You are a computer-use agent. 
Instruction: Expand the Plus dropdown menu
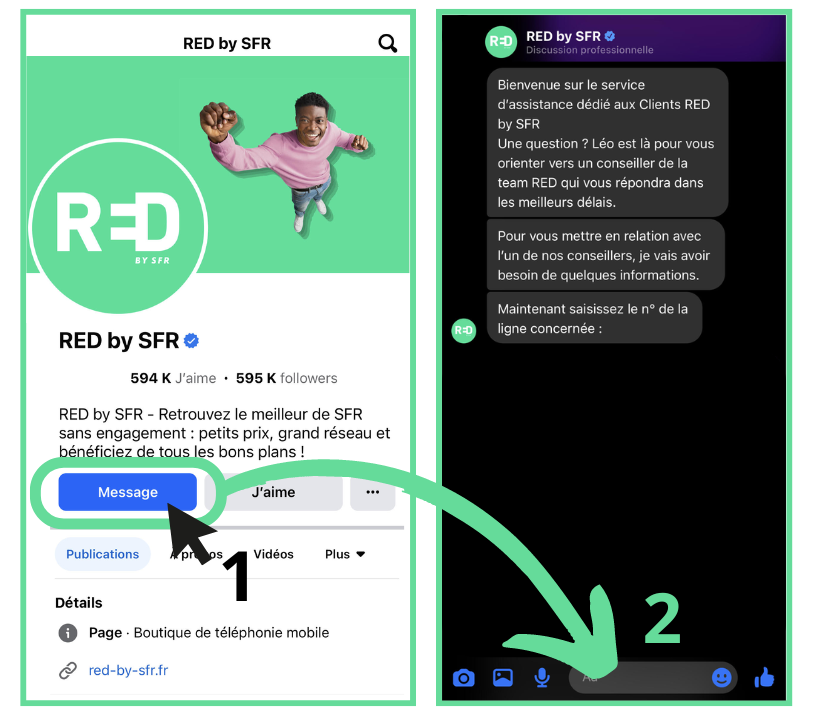[x=343, y=554]
